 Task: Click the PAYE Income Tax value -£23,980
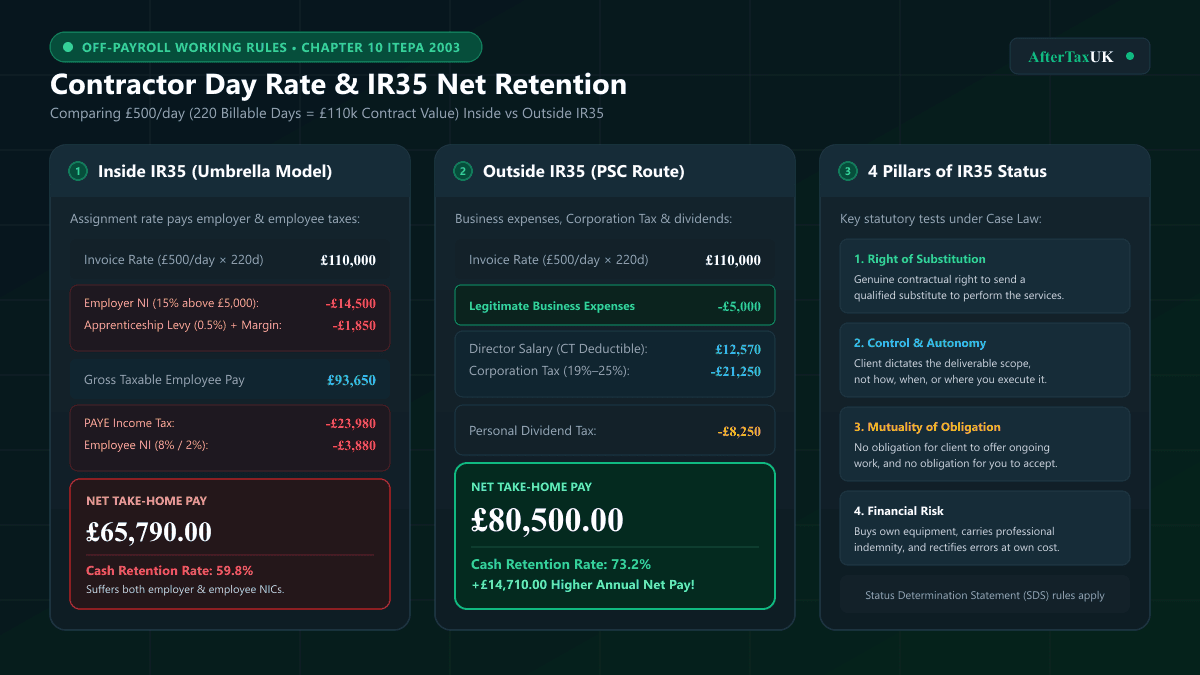(x=351, y=423)
